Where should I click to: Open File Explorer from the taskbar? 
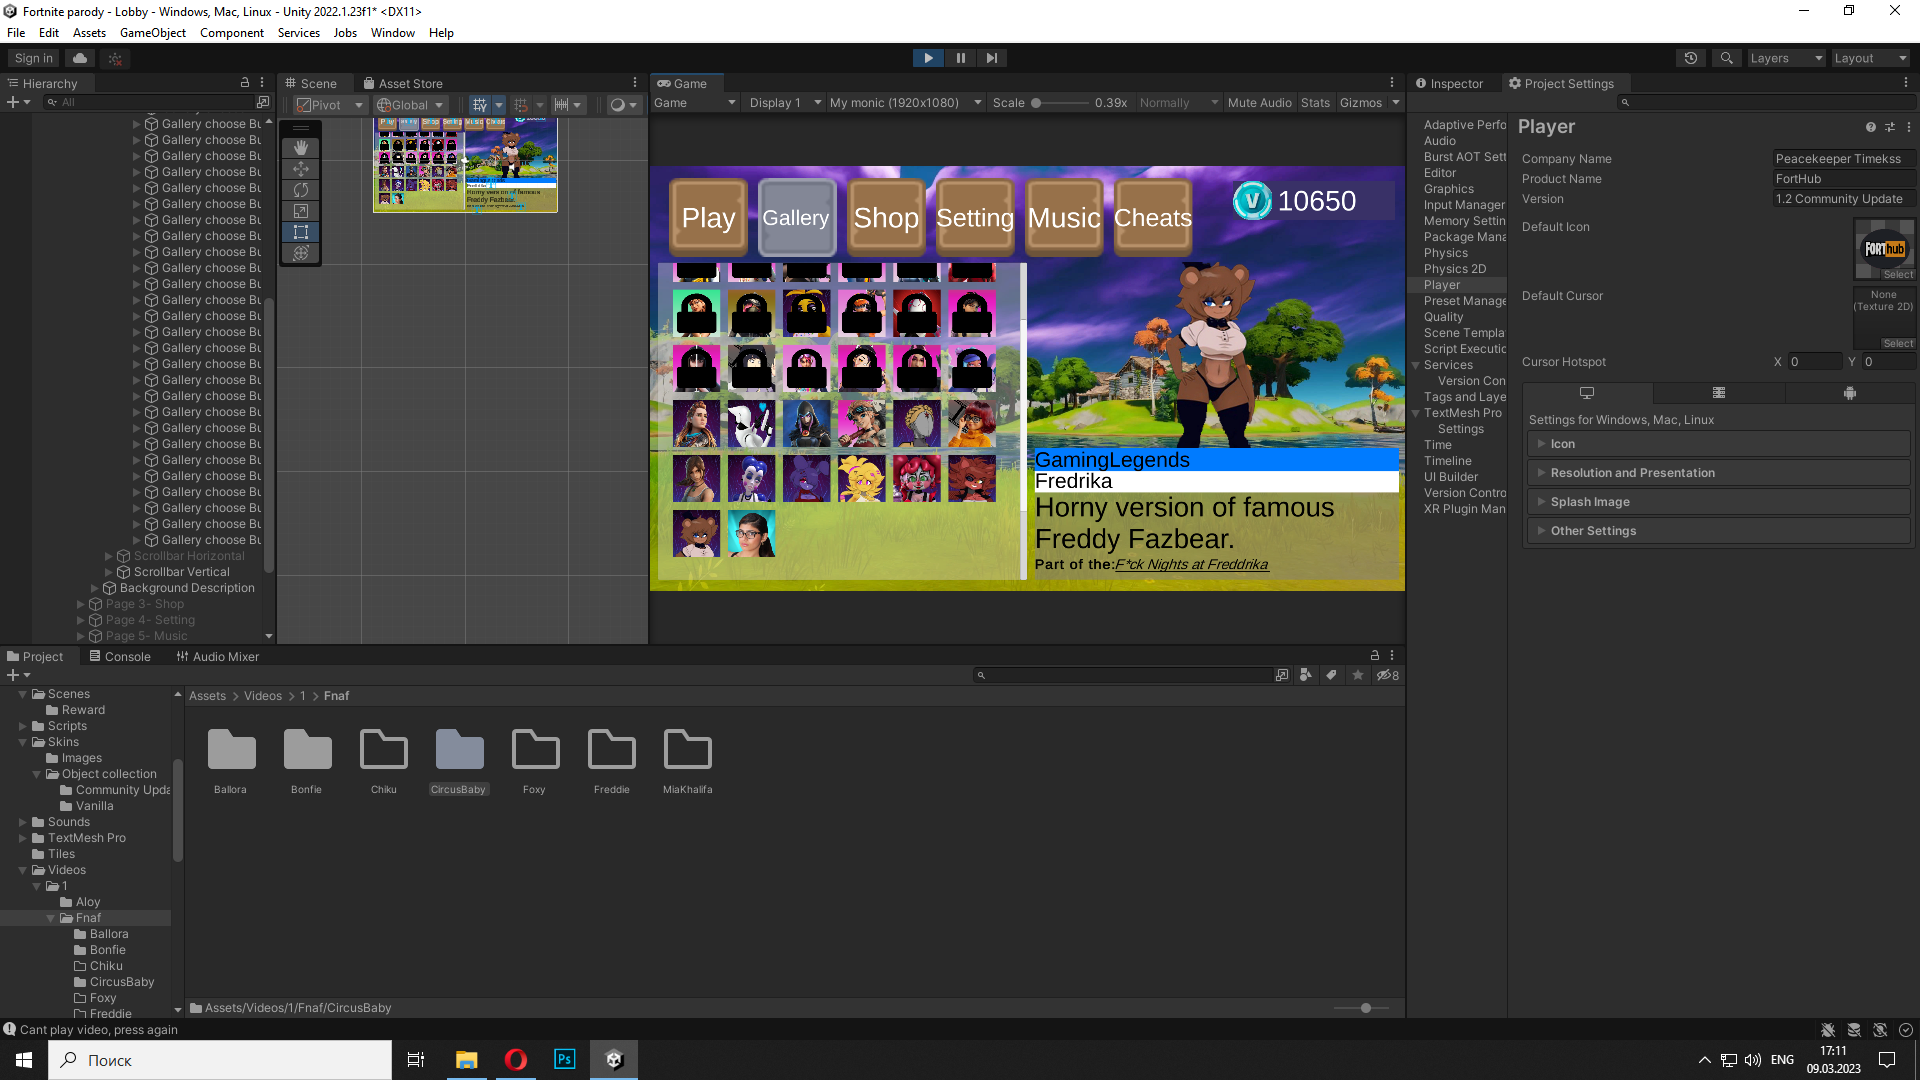(467, 1059)
